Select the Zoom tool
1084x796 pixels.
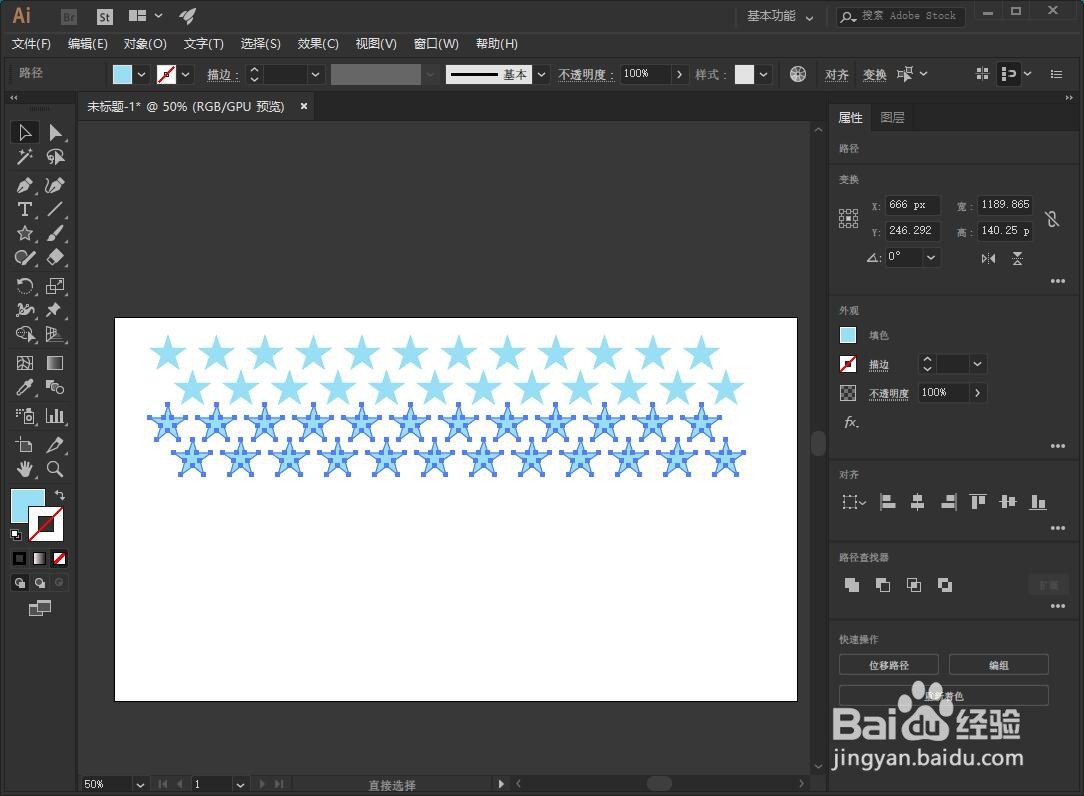point(55,470)
